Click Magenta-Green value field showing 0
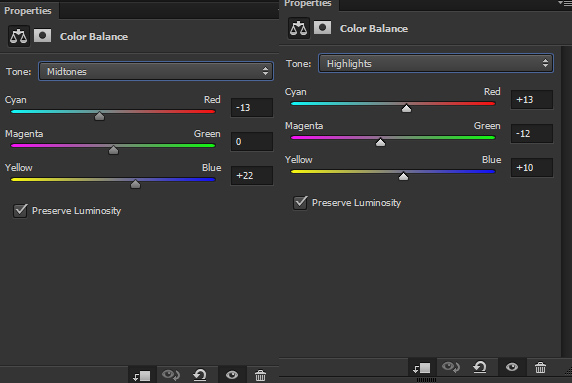Viewport: 572px width, 383px height. (x=252, y=142)
